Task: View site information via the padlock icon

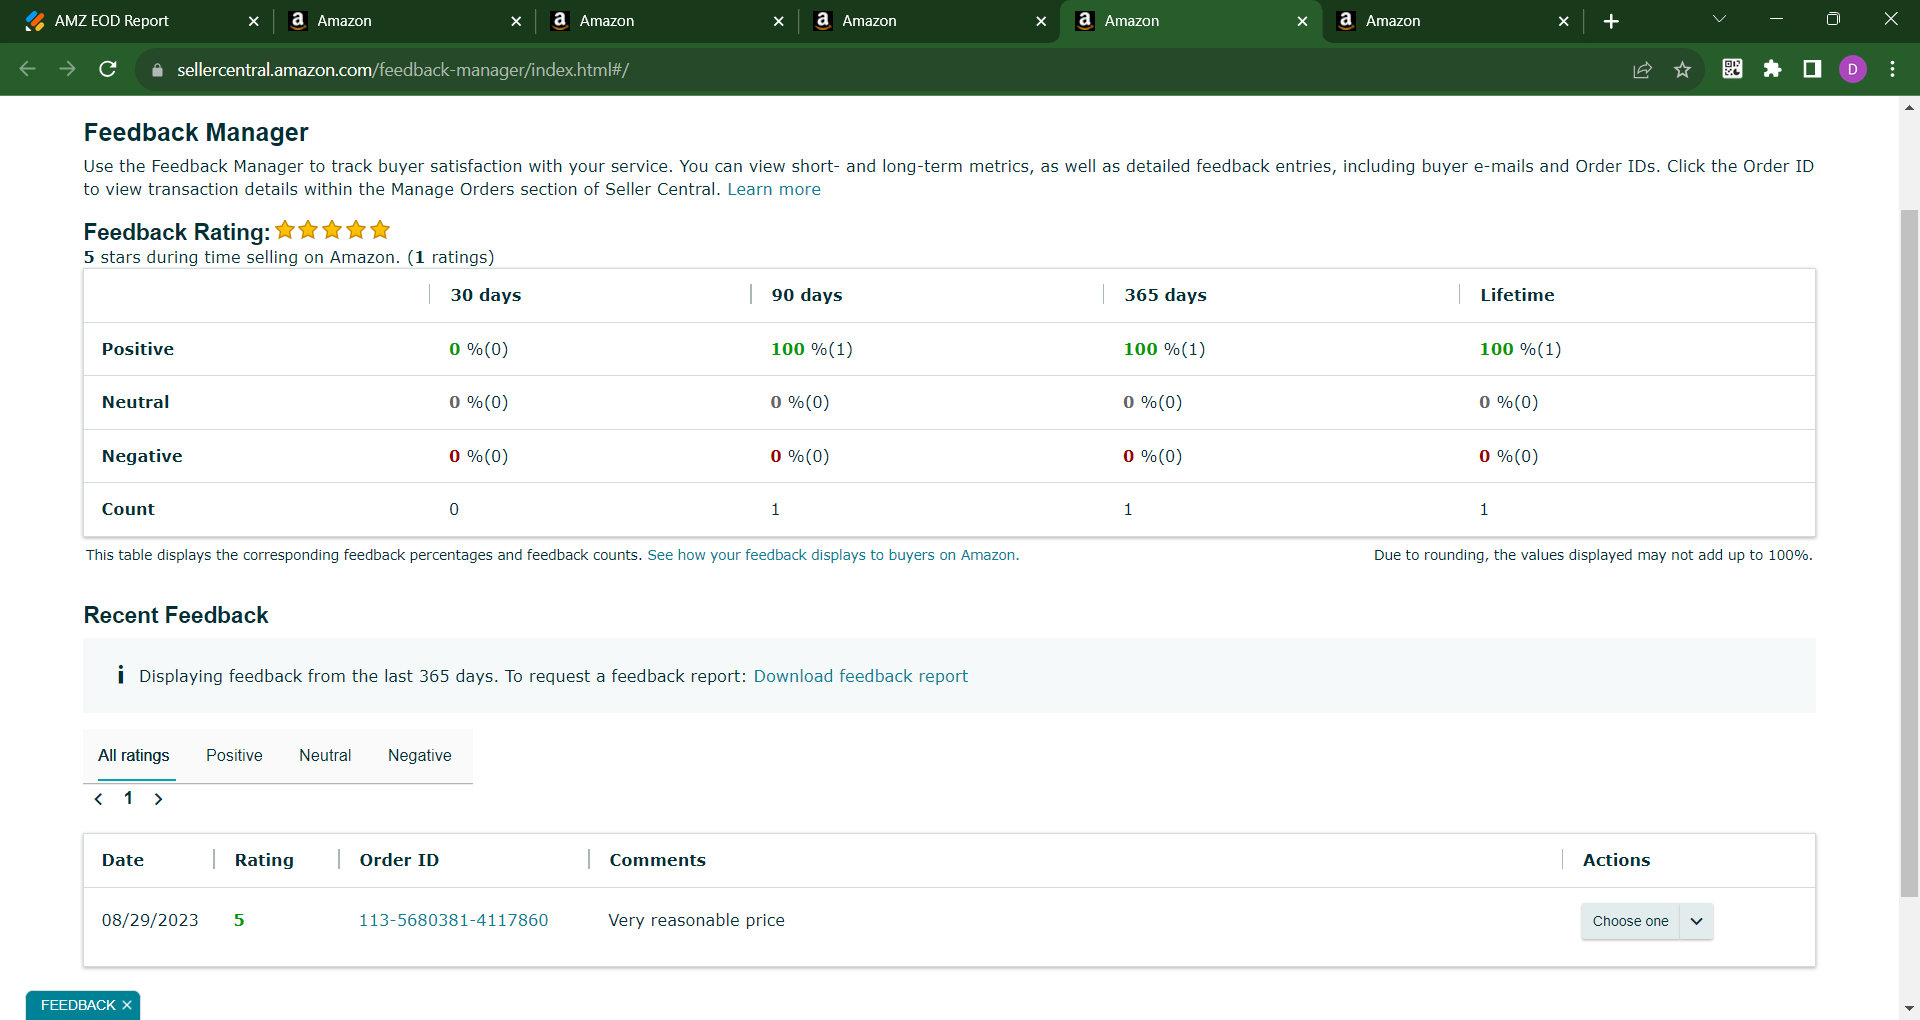Action: [156, 70]
